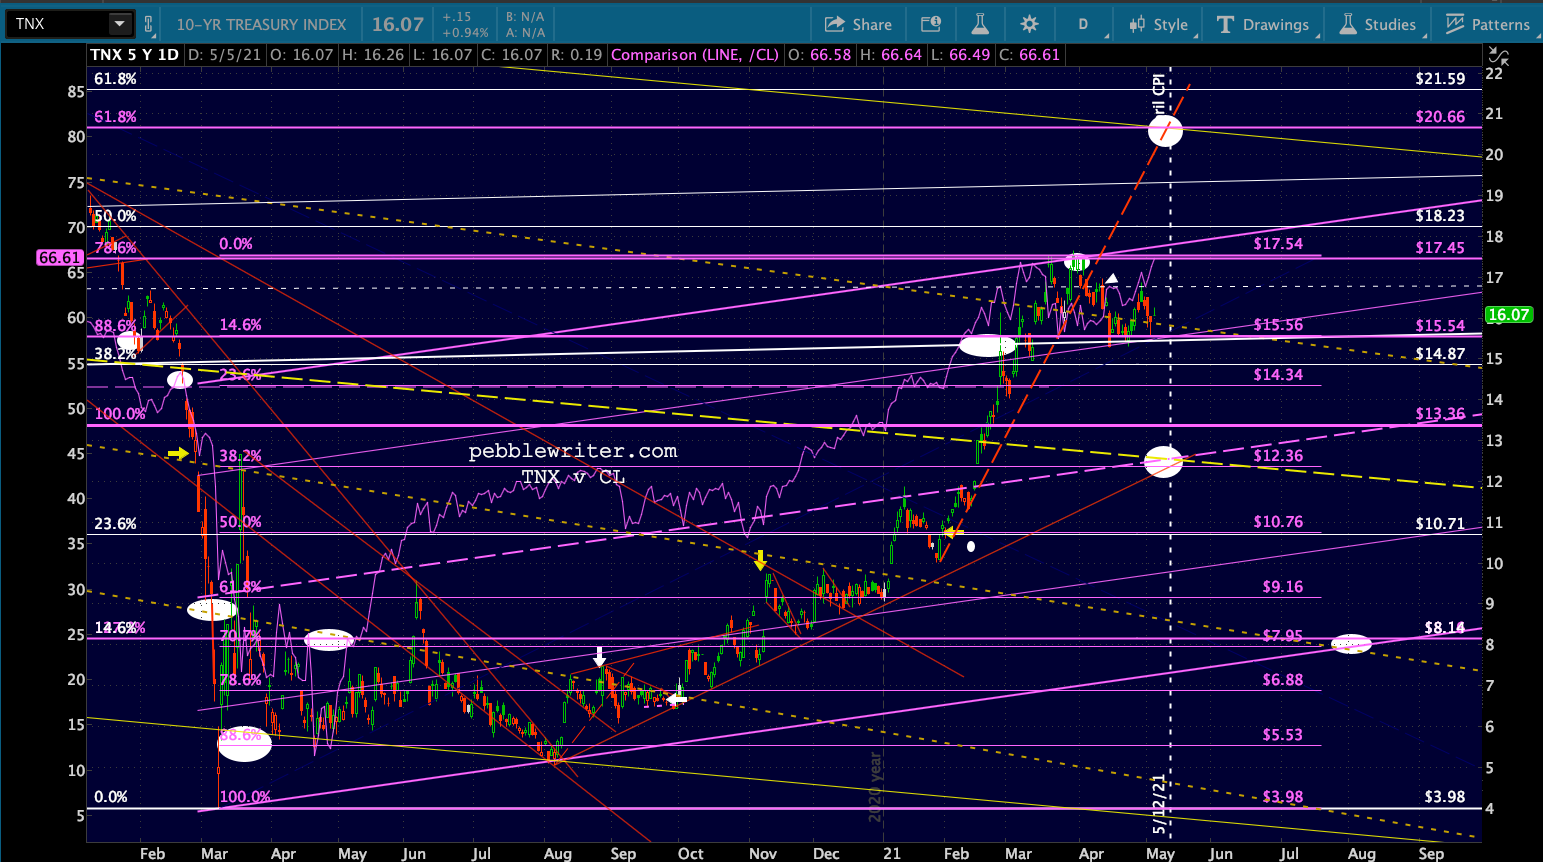Click the white circle marker at $20.66 level
The width and height of the screenshot is (1543, 862).
[1165, 130]
